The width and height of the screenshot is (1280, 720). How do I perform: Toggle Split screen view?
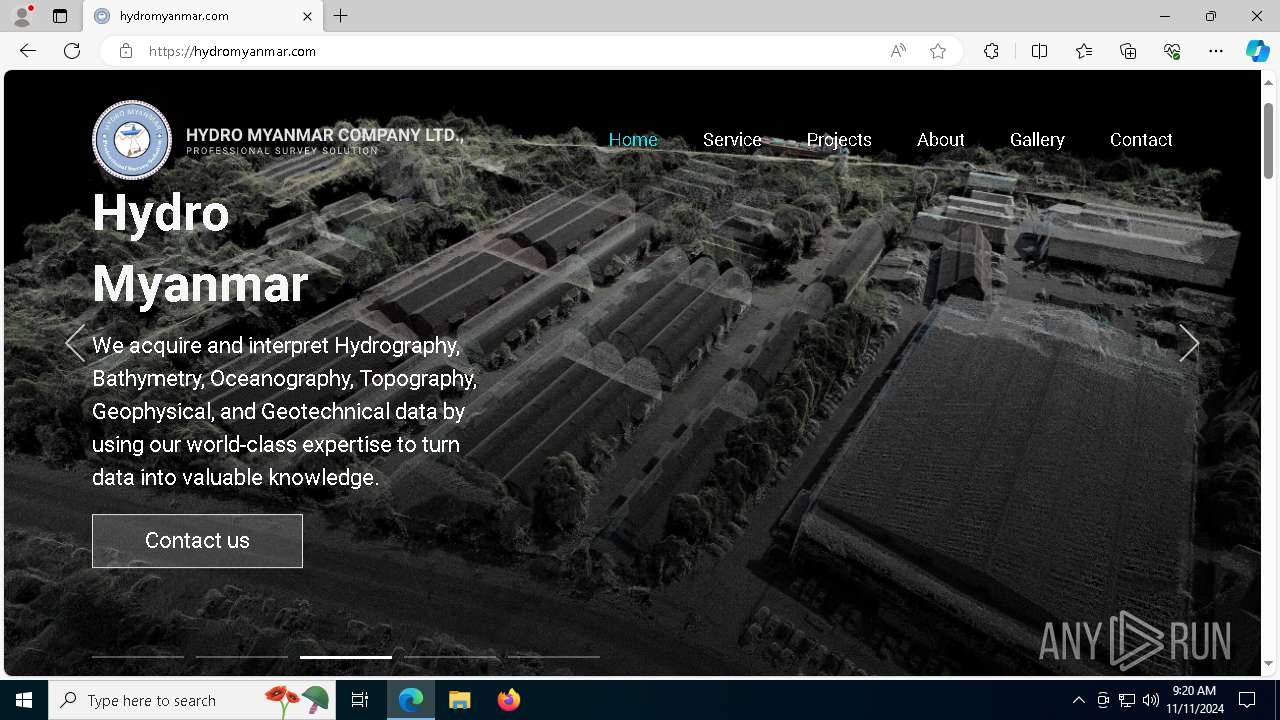tap(1040, 51)
